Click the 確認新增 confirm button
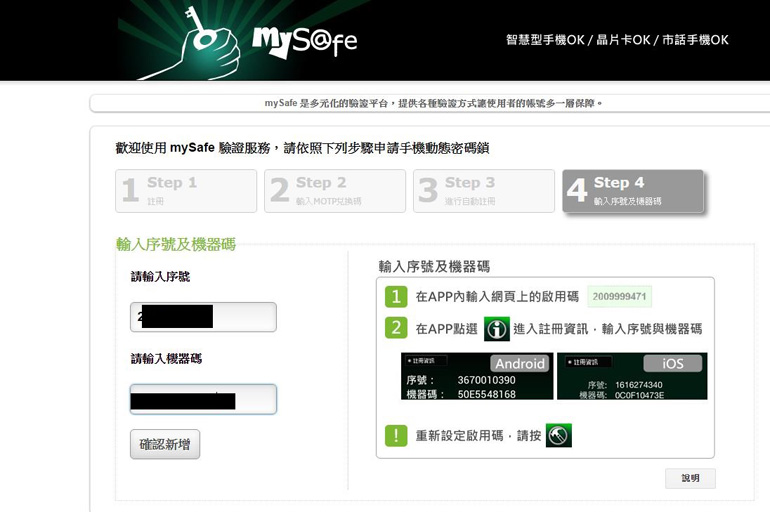The width and height of the screenshot is (770, 512). click(165, 444)
